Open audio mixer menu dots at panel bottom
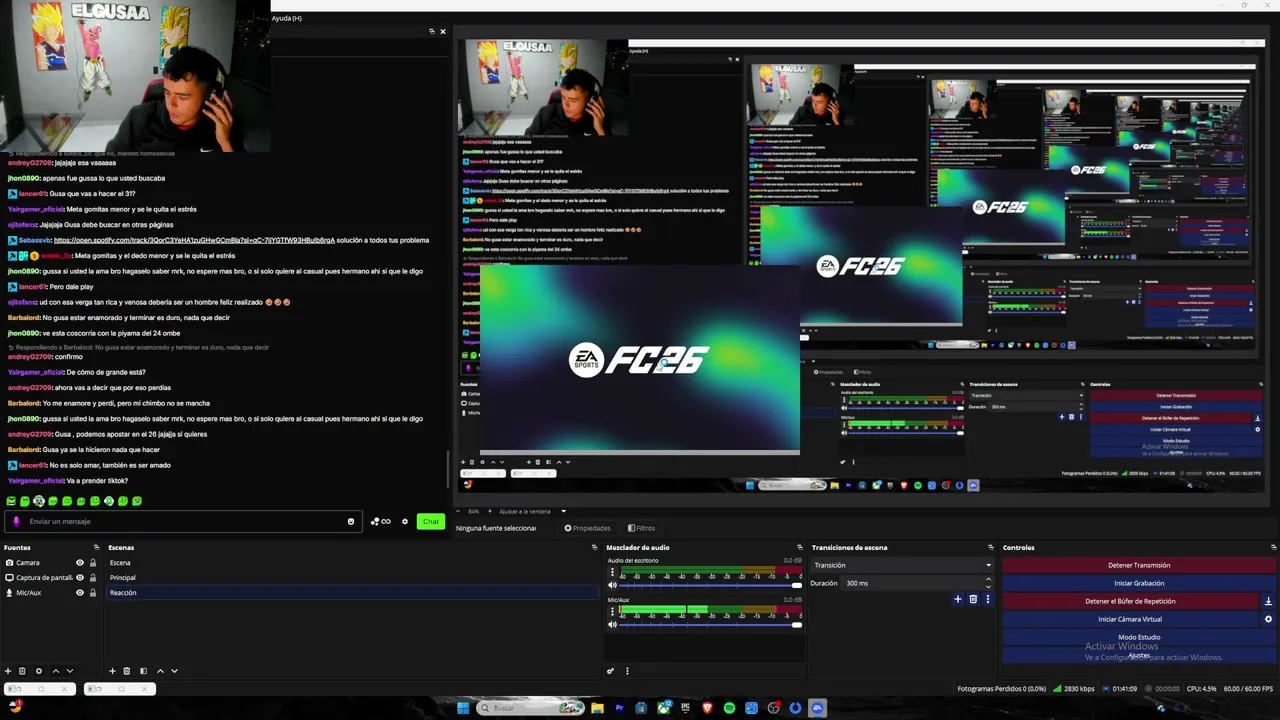The width and height of the screenshot is (1280, 720). pos(627,671)
